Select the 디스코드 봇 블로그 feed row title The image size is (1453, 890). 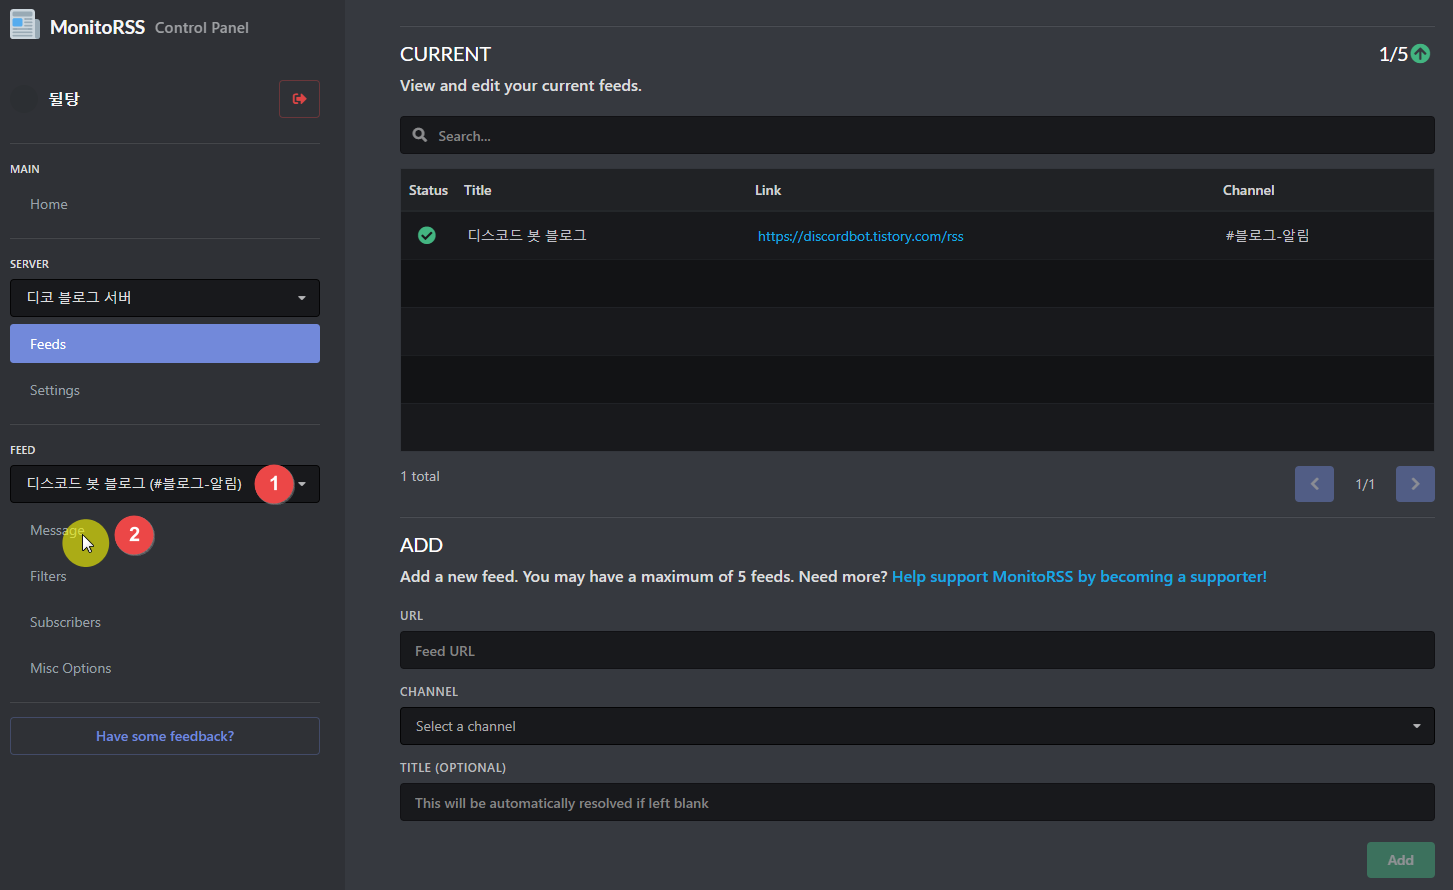pyautogui.click(x=527, y=235)
